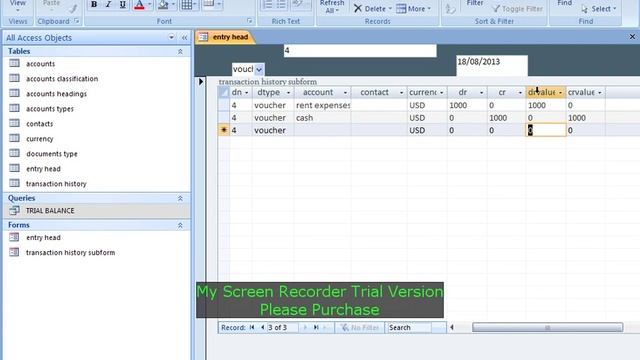Select the new record row selector with asterisk
The image size is (640, 360).
(x=224, y=130)
